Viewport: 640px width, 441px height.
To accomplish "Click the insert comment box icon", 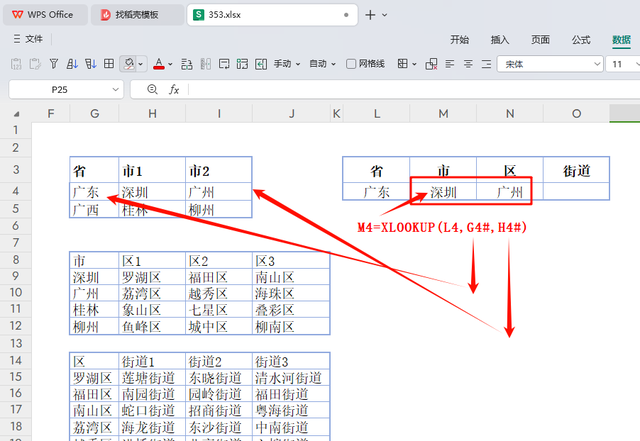I will 224,64.
